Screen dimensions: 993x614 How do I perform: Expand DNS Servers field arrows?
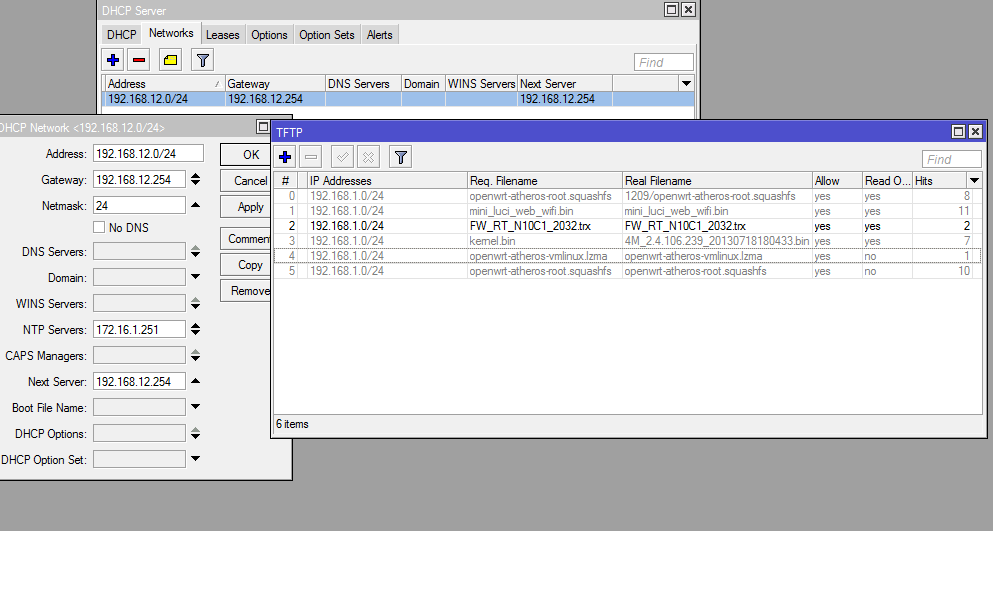click(196, 252)
